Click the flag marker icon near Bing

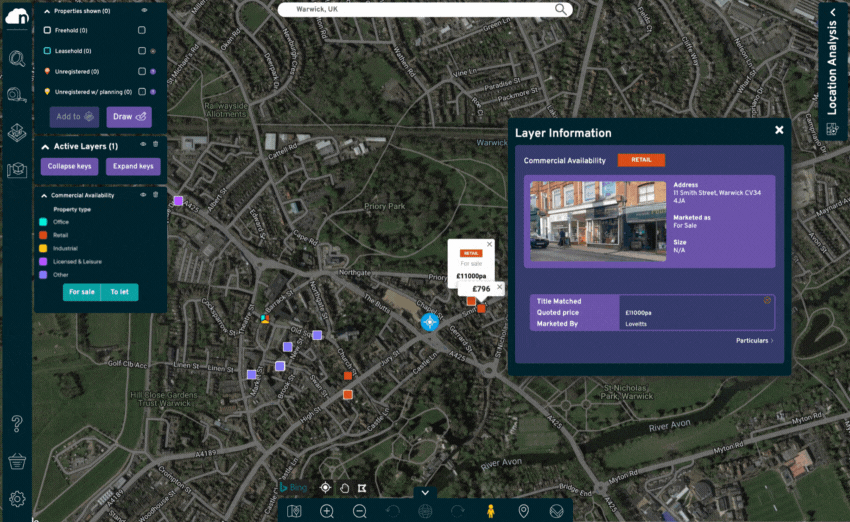click(x=362, y=488)
